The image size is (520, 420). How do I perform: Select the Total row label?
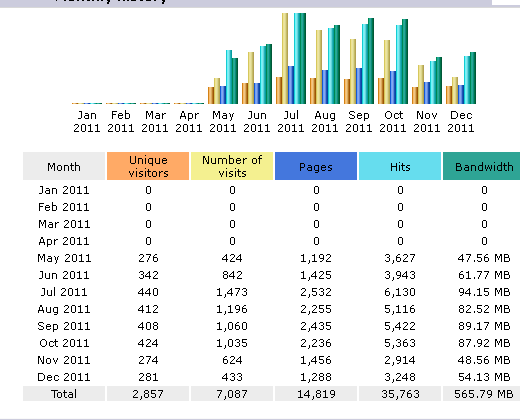pyautogui.click(x=64, y=394)
